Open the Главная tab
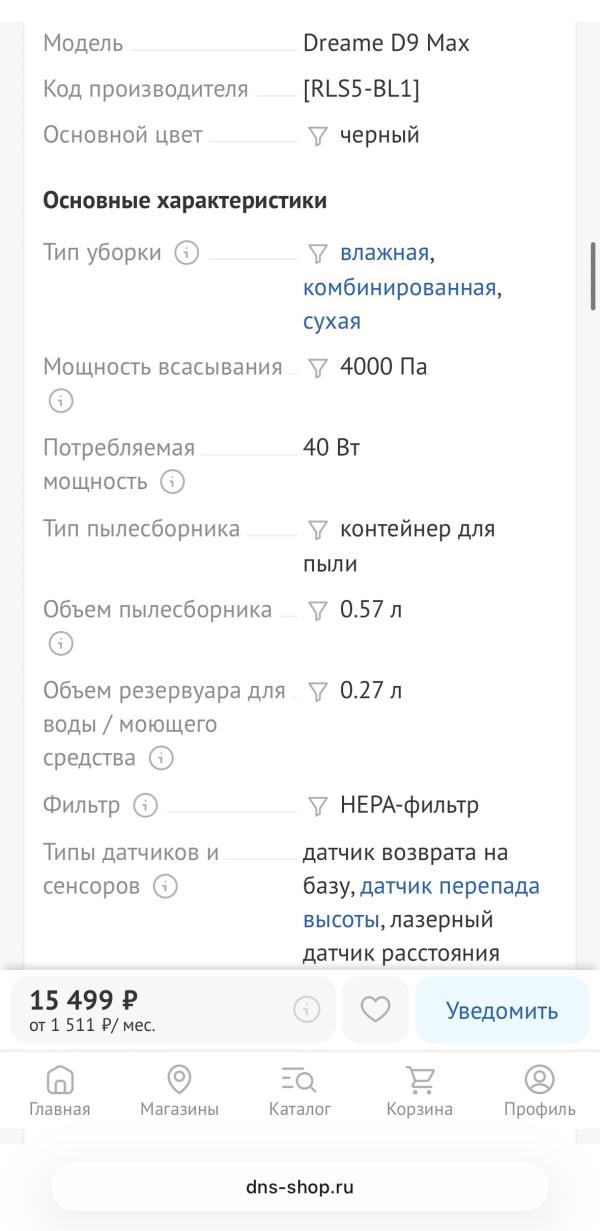 tap(60, 1090)
